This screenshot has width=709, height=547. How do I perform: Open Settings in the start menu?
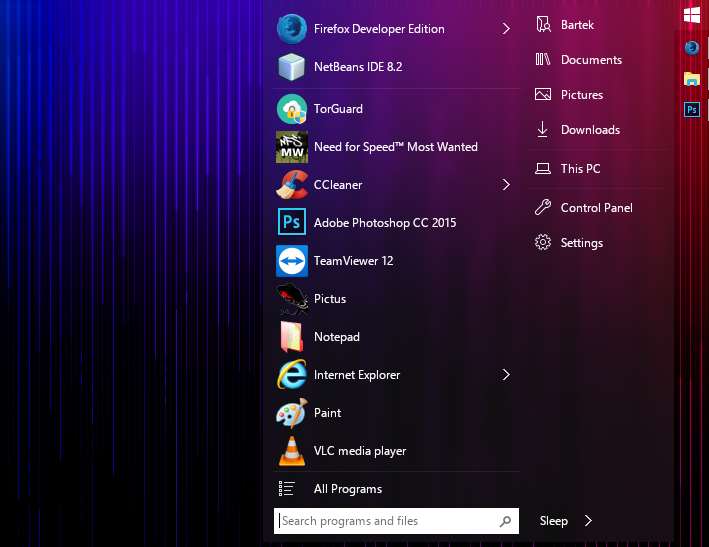pos(581,243)
